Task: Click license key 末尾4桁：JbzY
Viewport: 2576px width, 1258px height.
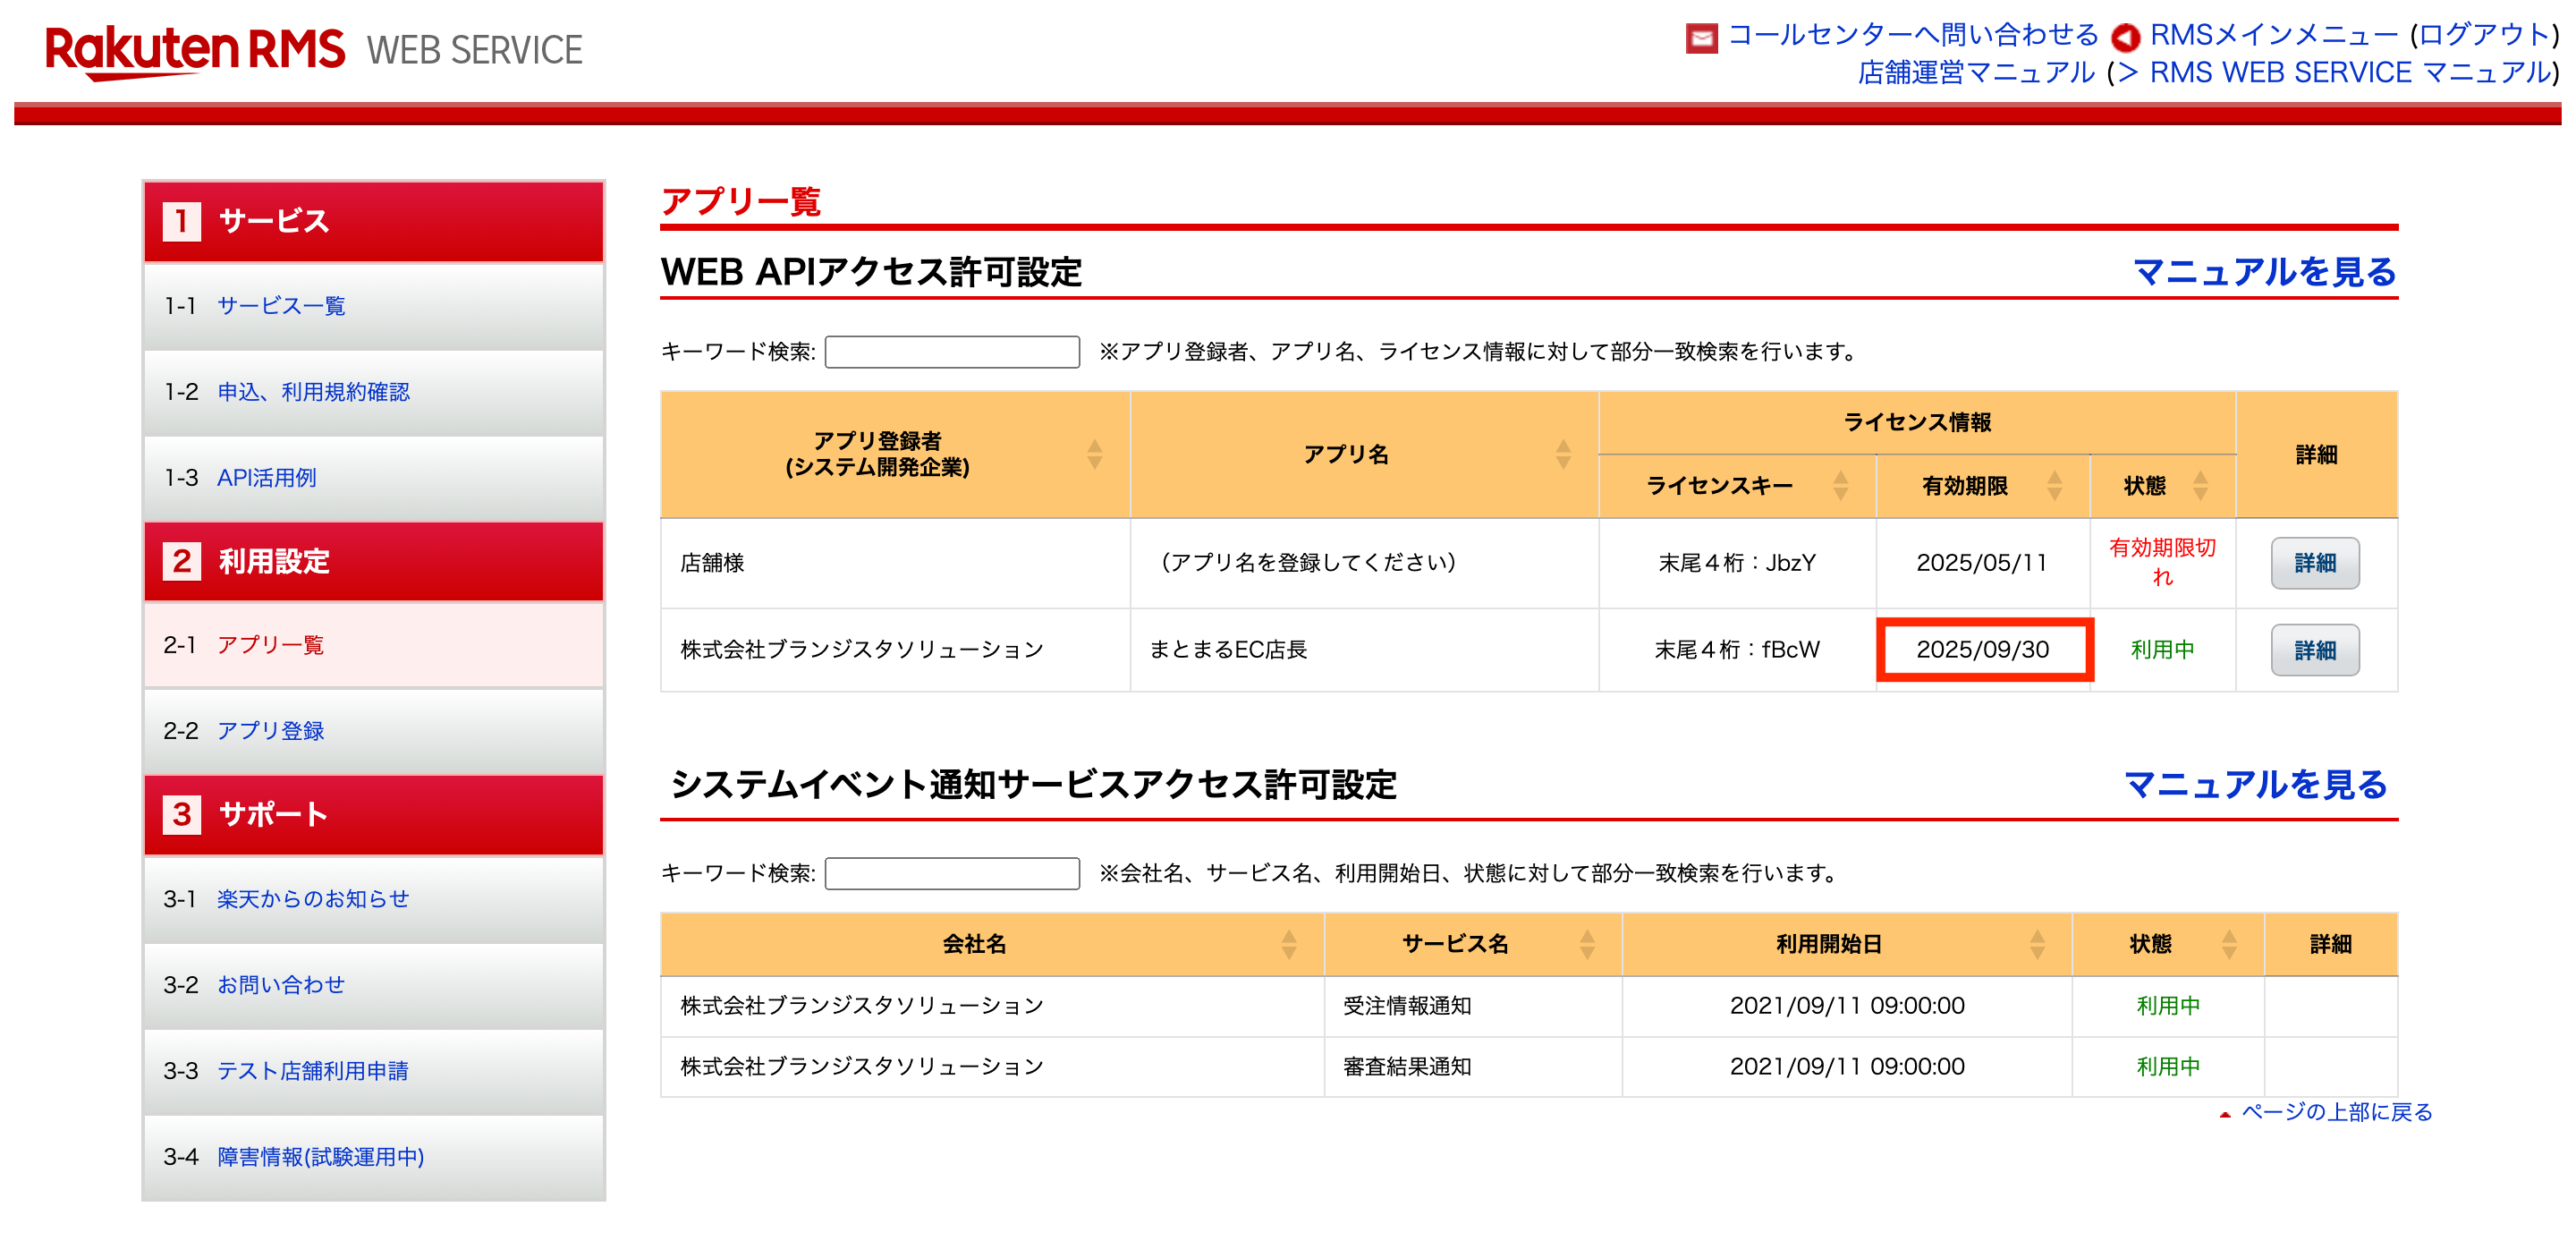Action: (x=1737, y=563)
